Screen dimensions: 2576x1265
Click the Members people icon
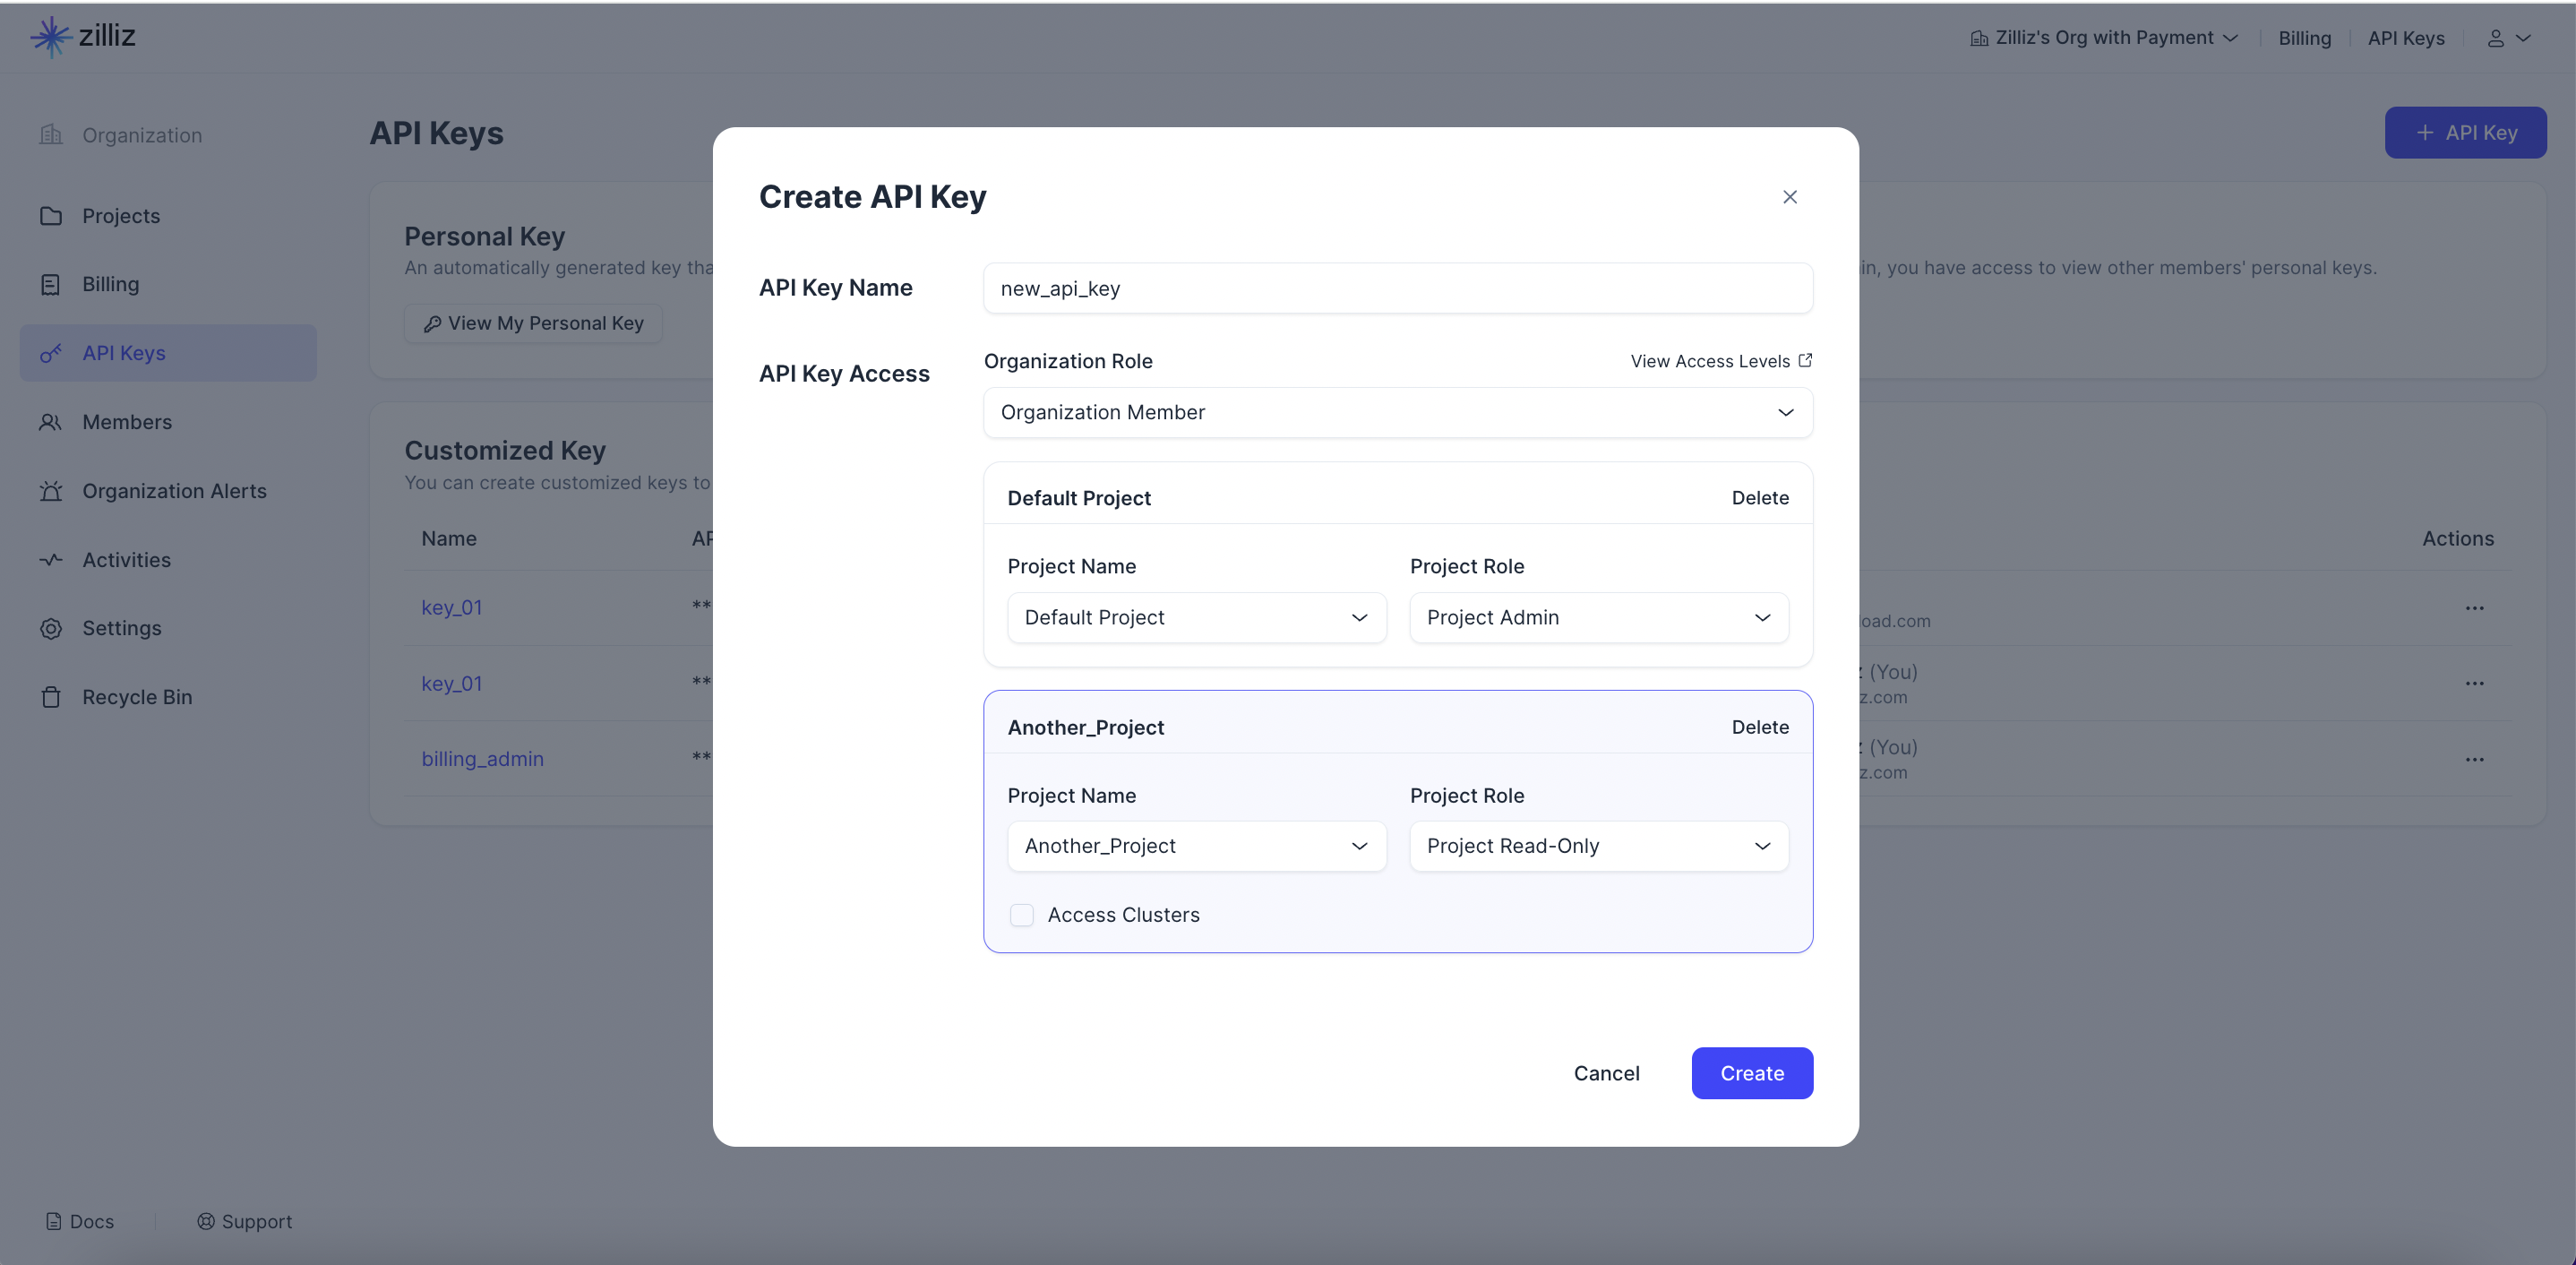(x=51, y=422)
